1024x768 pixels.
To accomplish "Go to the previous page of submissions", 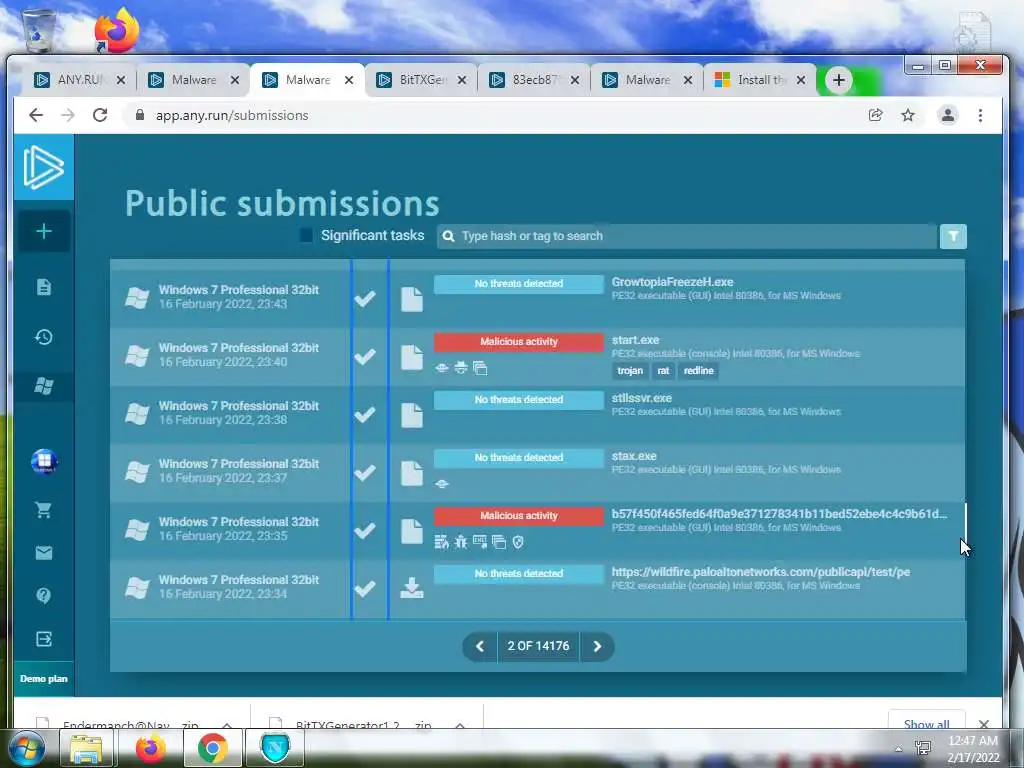I will point(480,647).
